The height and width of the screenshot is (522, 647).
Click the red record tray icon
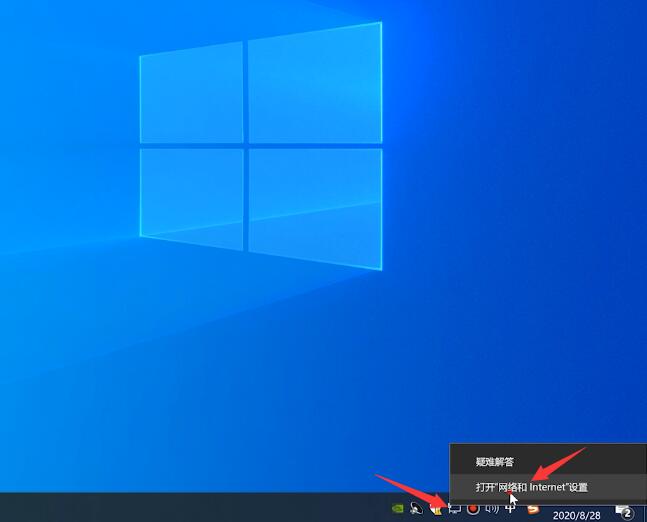pyautogui.click(x=473, y=508)
